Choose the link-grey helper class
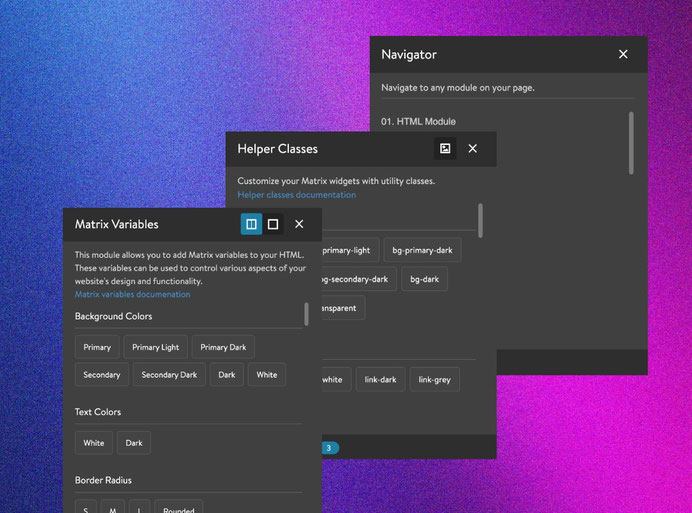Viewport: 692px width, 513px height. [x=434, y=380]
